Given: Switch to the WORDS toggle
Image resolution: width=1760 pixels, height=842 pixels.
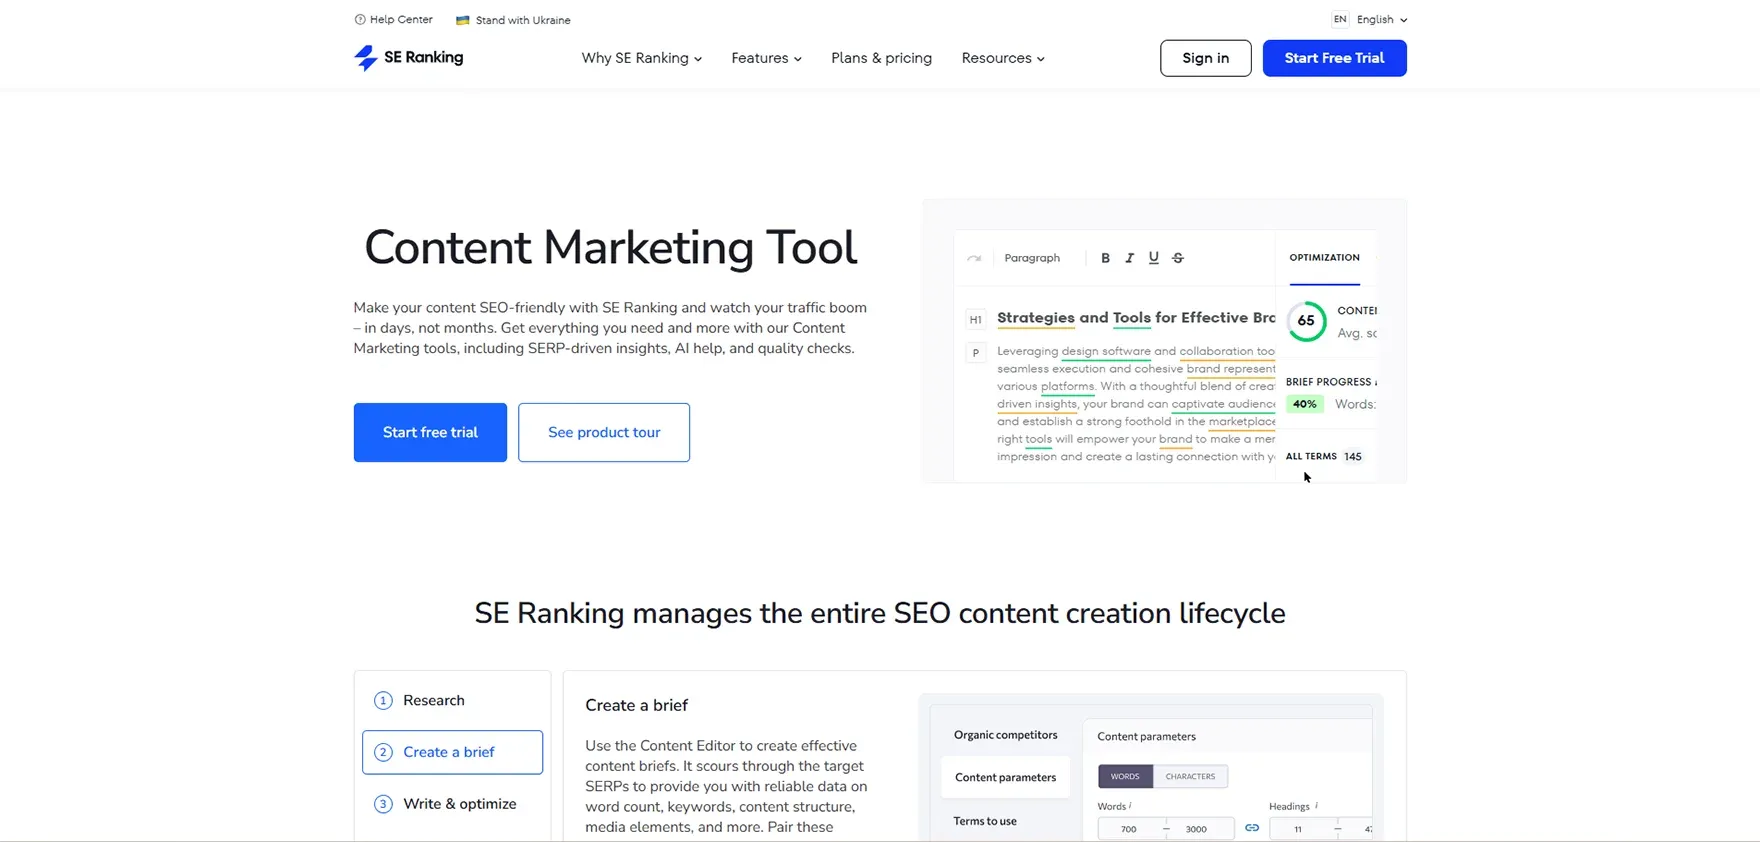Looking at the screenshot, I should point(1125,776).
